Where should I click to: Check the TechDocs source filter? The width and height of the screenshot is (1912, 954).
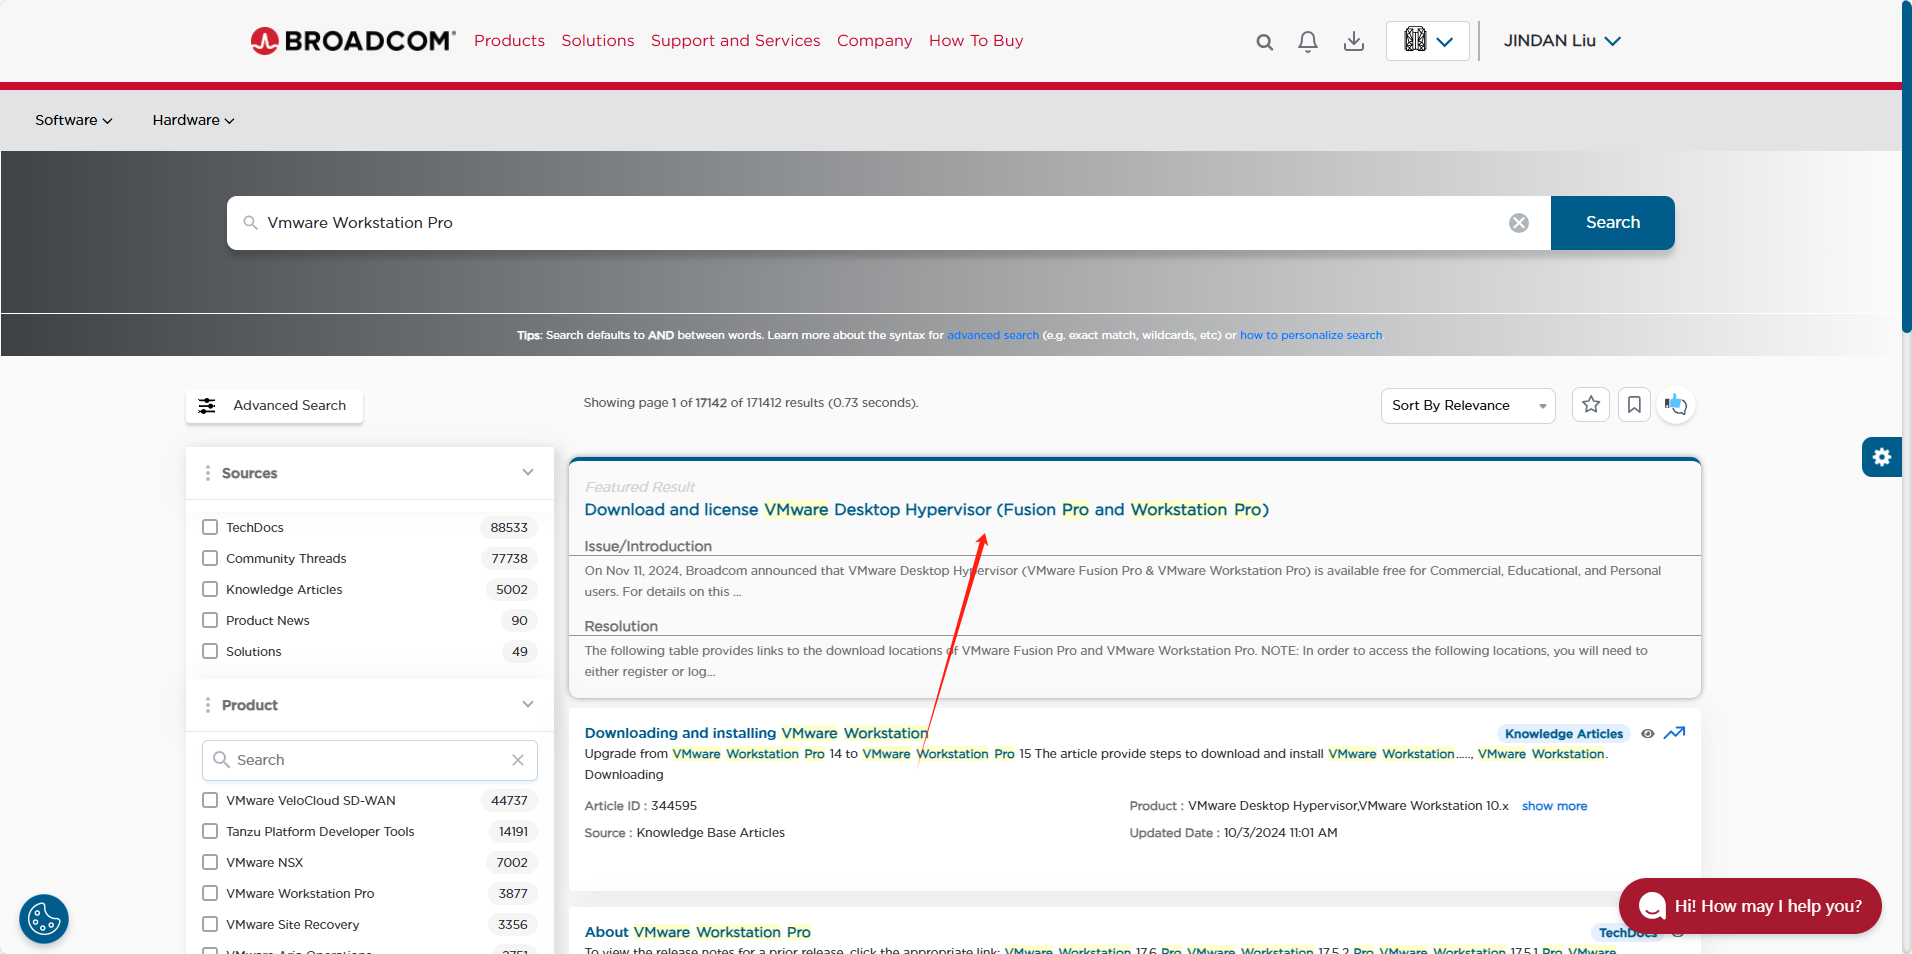[x=210, y=527]
